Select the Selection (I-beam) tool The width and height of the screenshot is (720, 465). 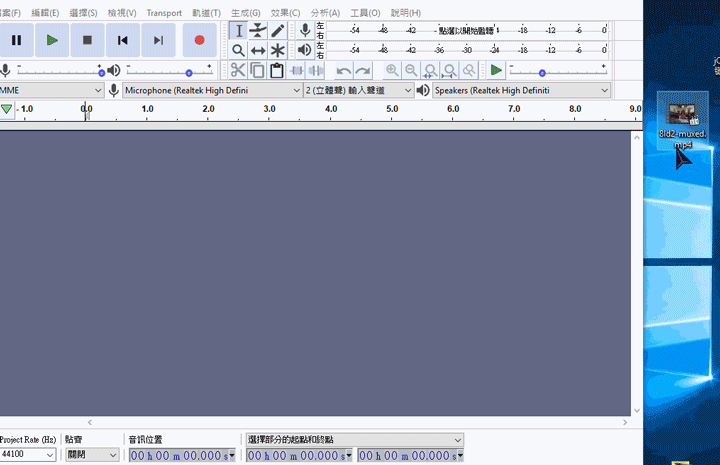(x=238, y=31)
